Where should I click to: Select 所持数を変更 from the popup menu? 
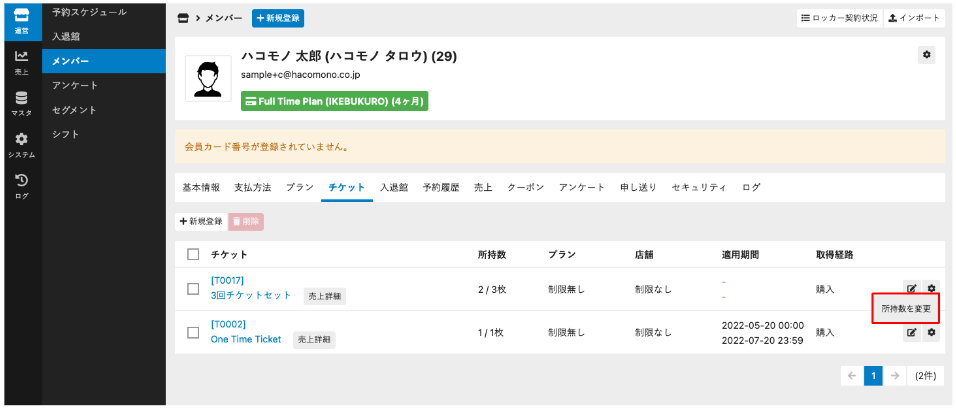906,310
